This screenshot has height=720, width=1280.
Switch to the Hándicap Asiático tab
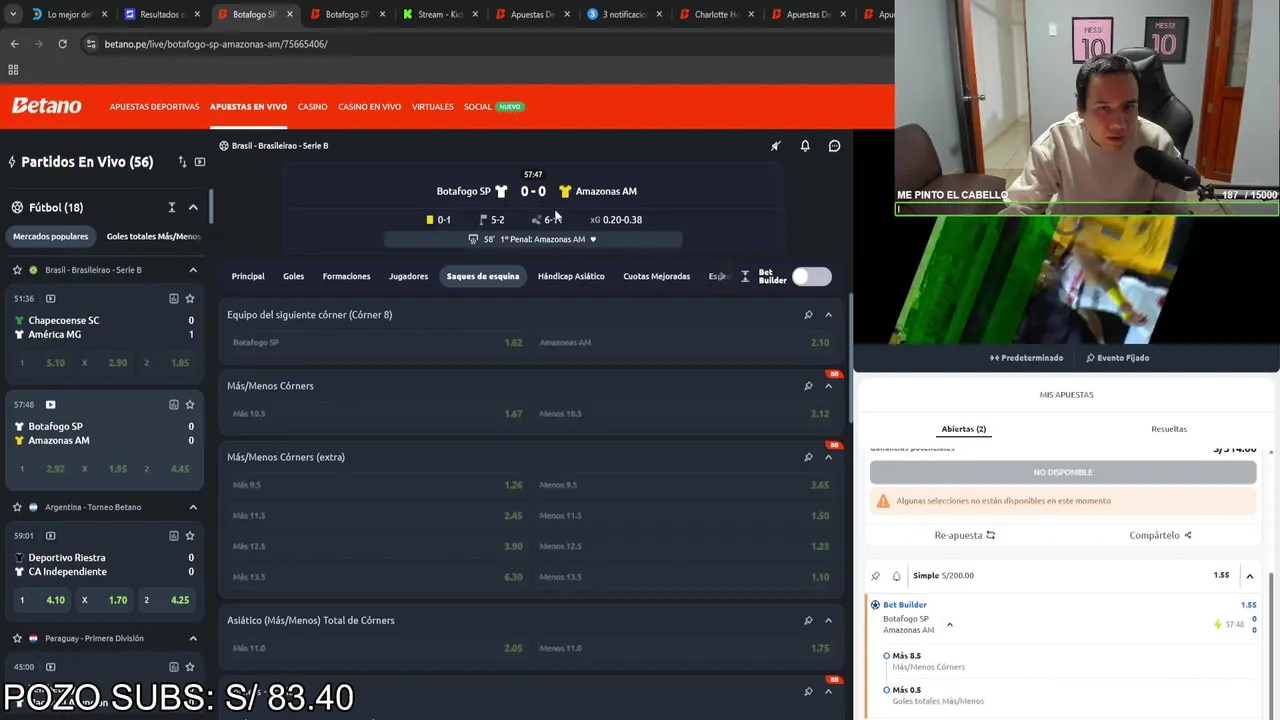(x=571, y=277)
